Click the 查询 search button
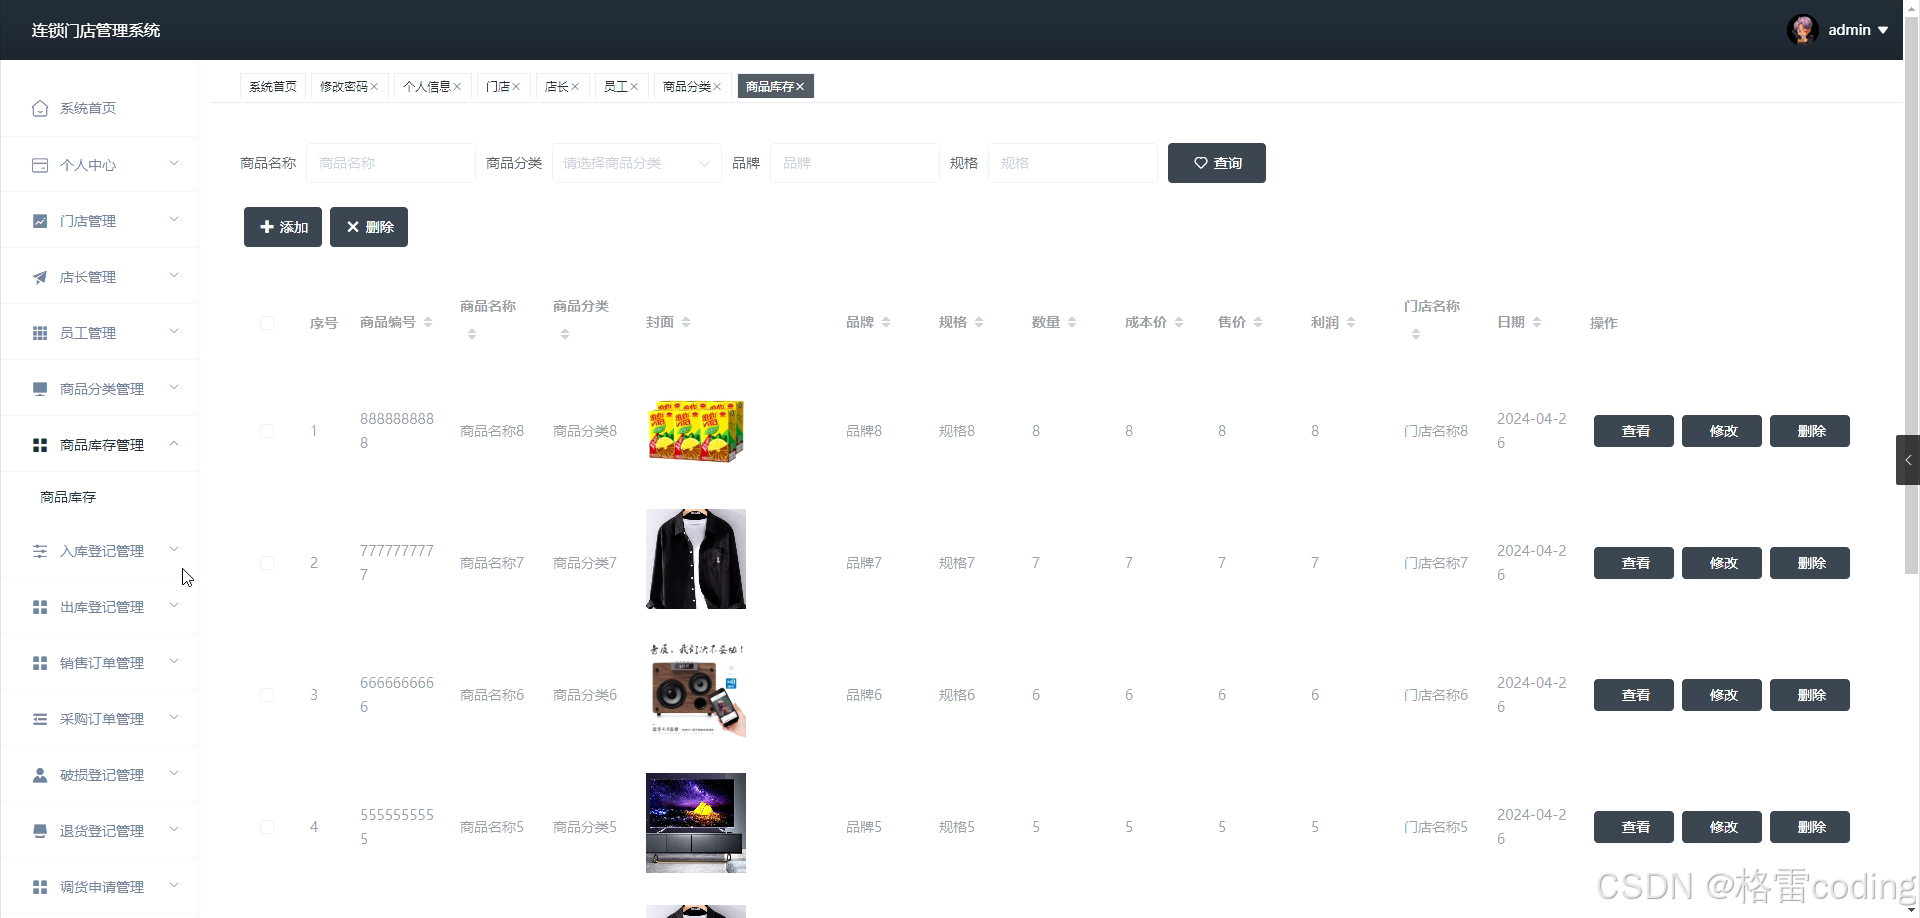 click(x=1216, y=162)
